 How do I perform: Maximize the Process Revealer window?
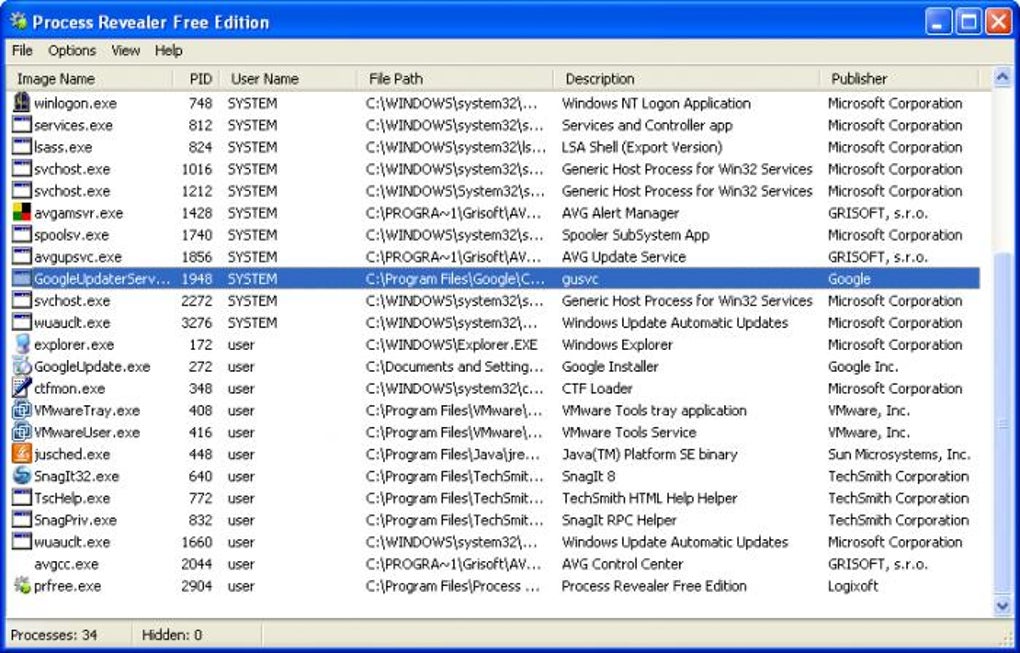pos(969,22)
